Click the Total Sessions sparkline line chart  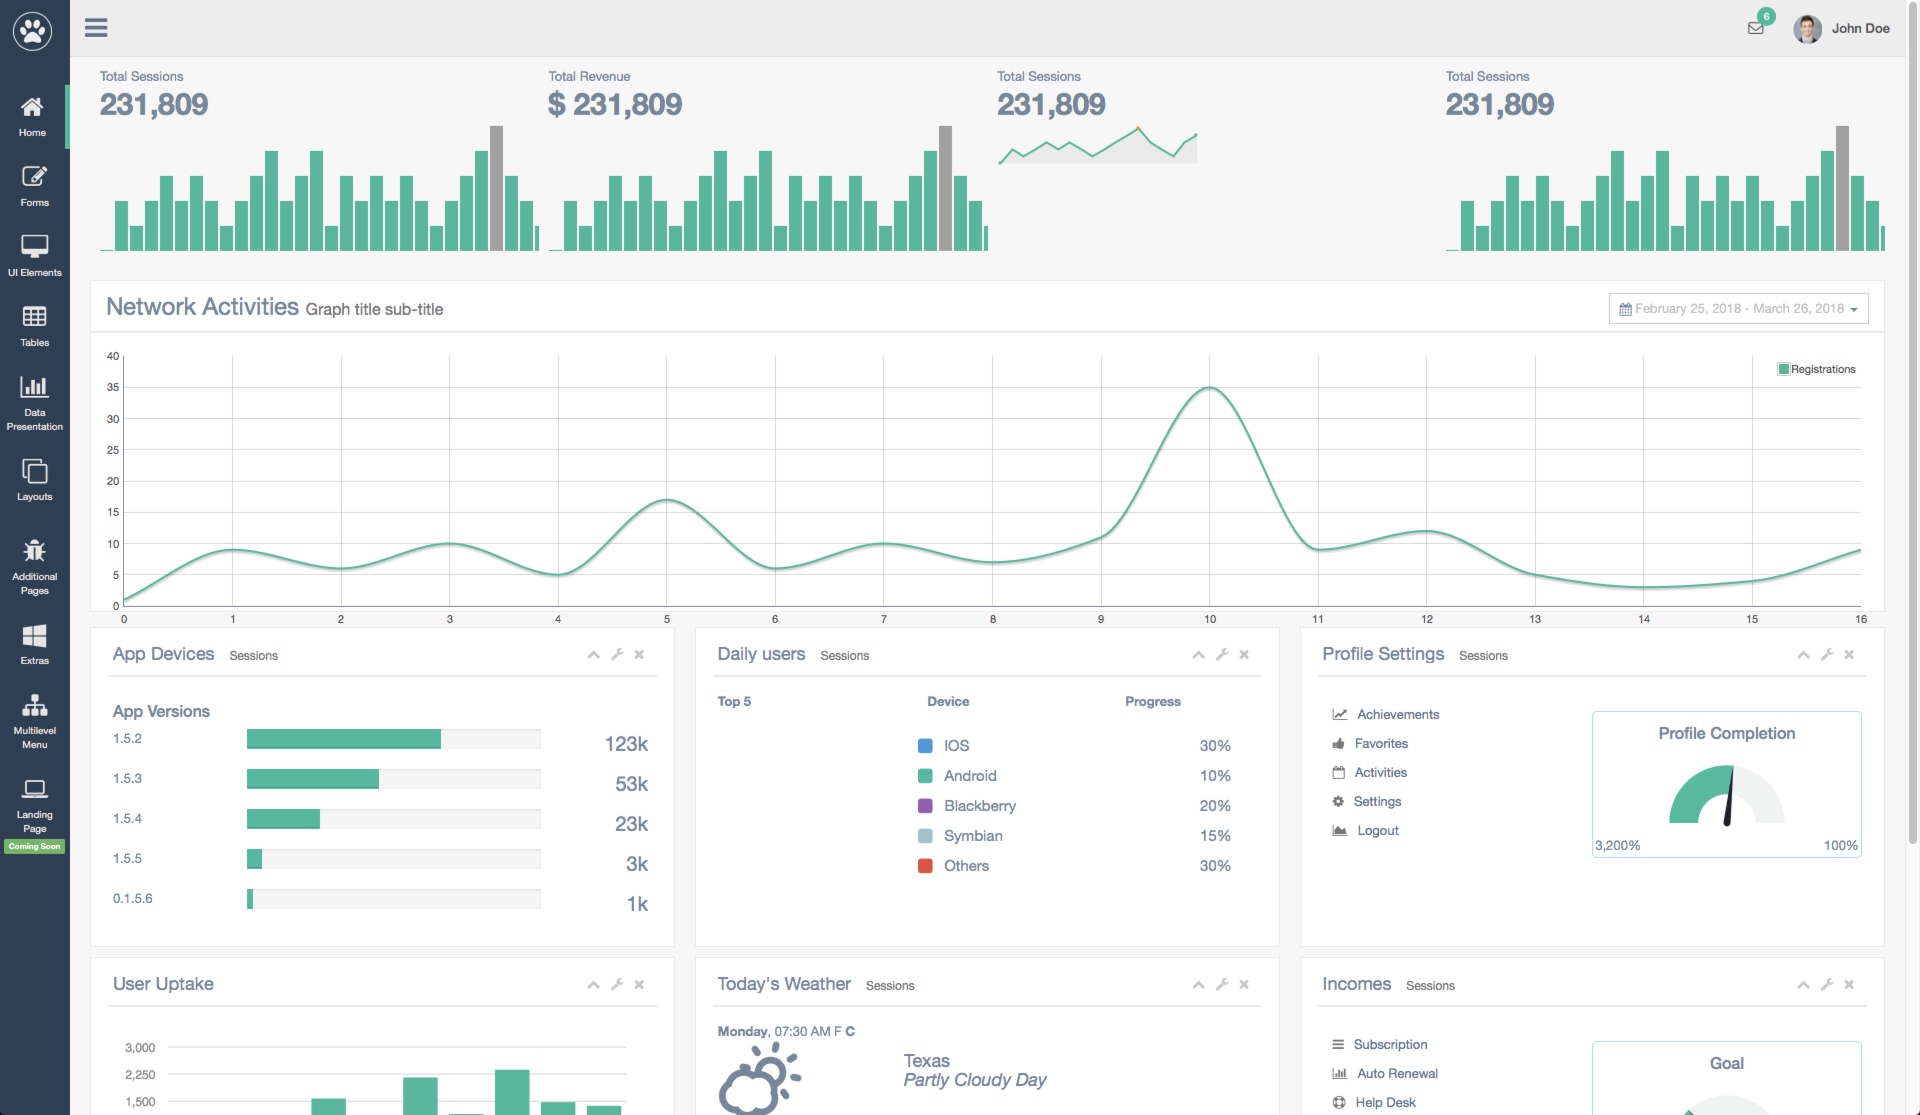coord(1097,145)
